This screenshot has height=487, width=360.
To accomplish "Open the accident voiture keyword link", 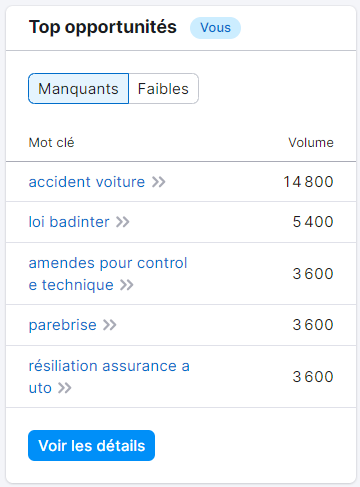I will point(87,182).
